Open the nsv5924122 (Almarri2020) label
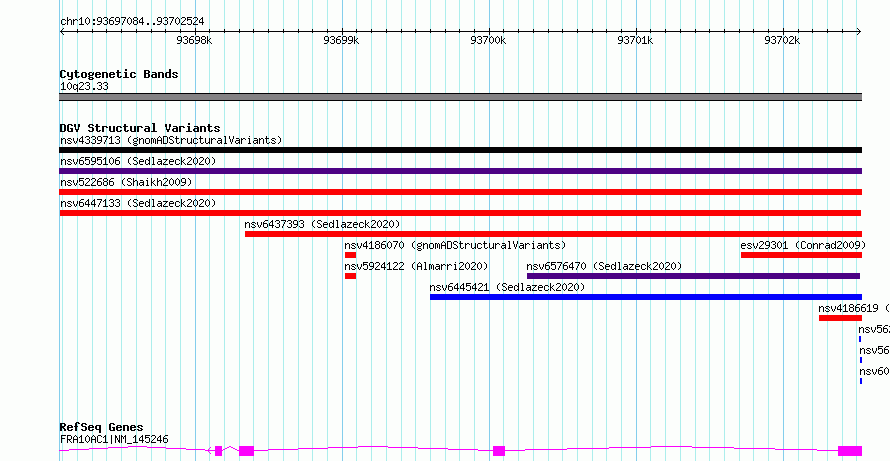890x461 pixels. [416, 266]
